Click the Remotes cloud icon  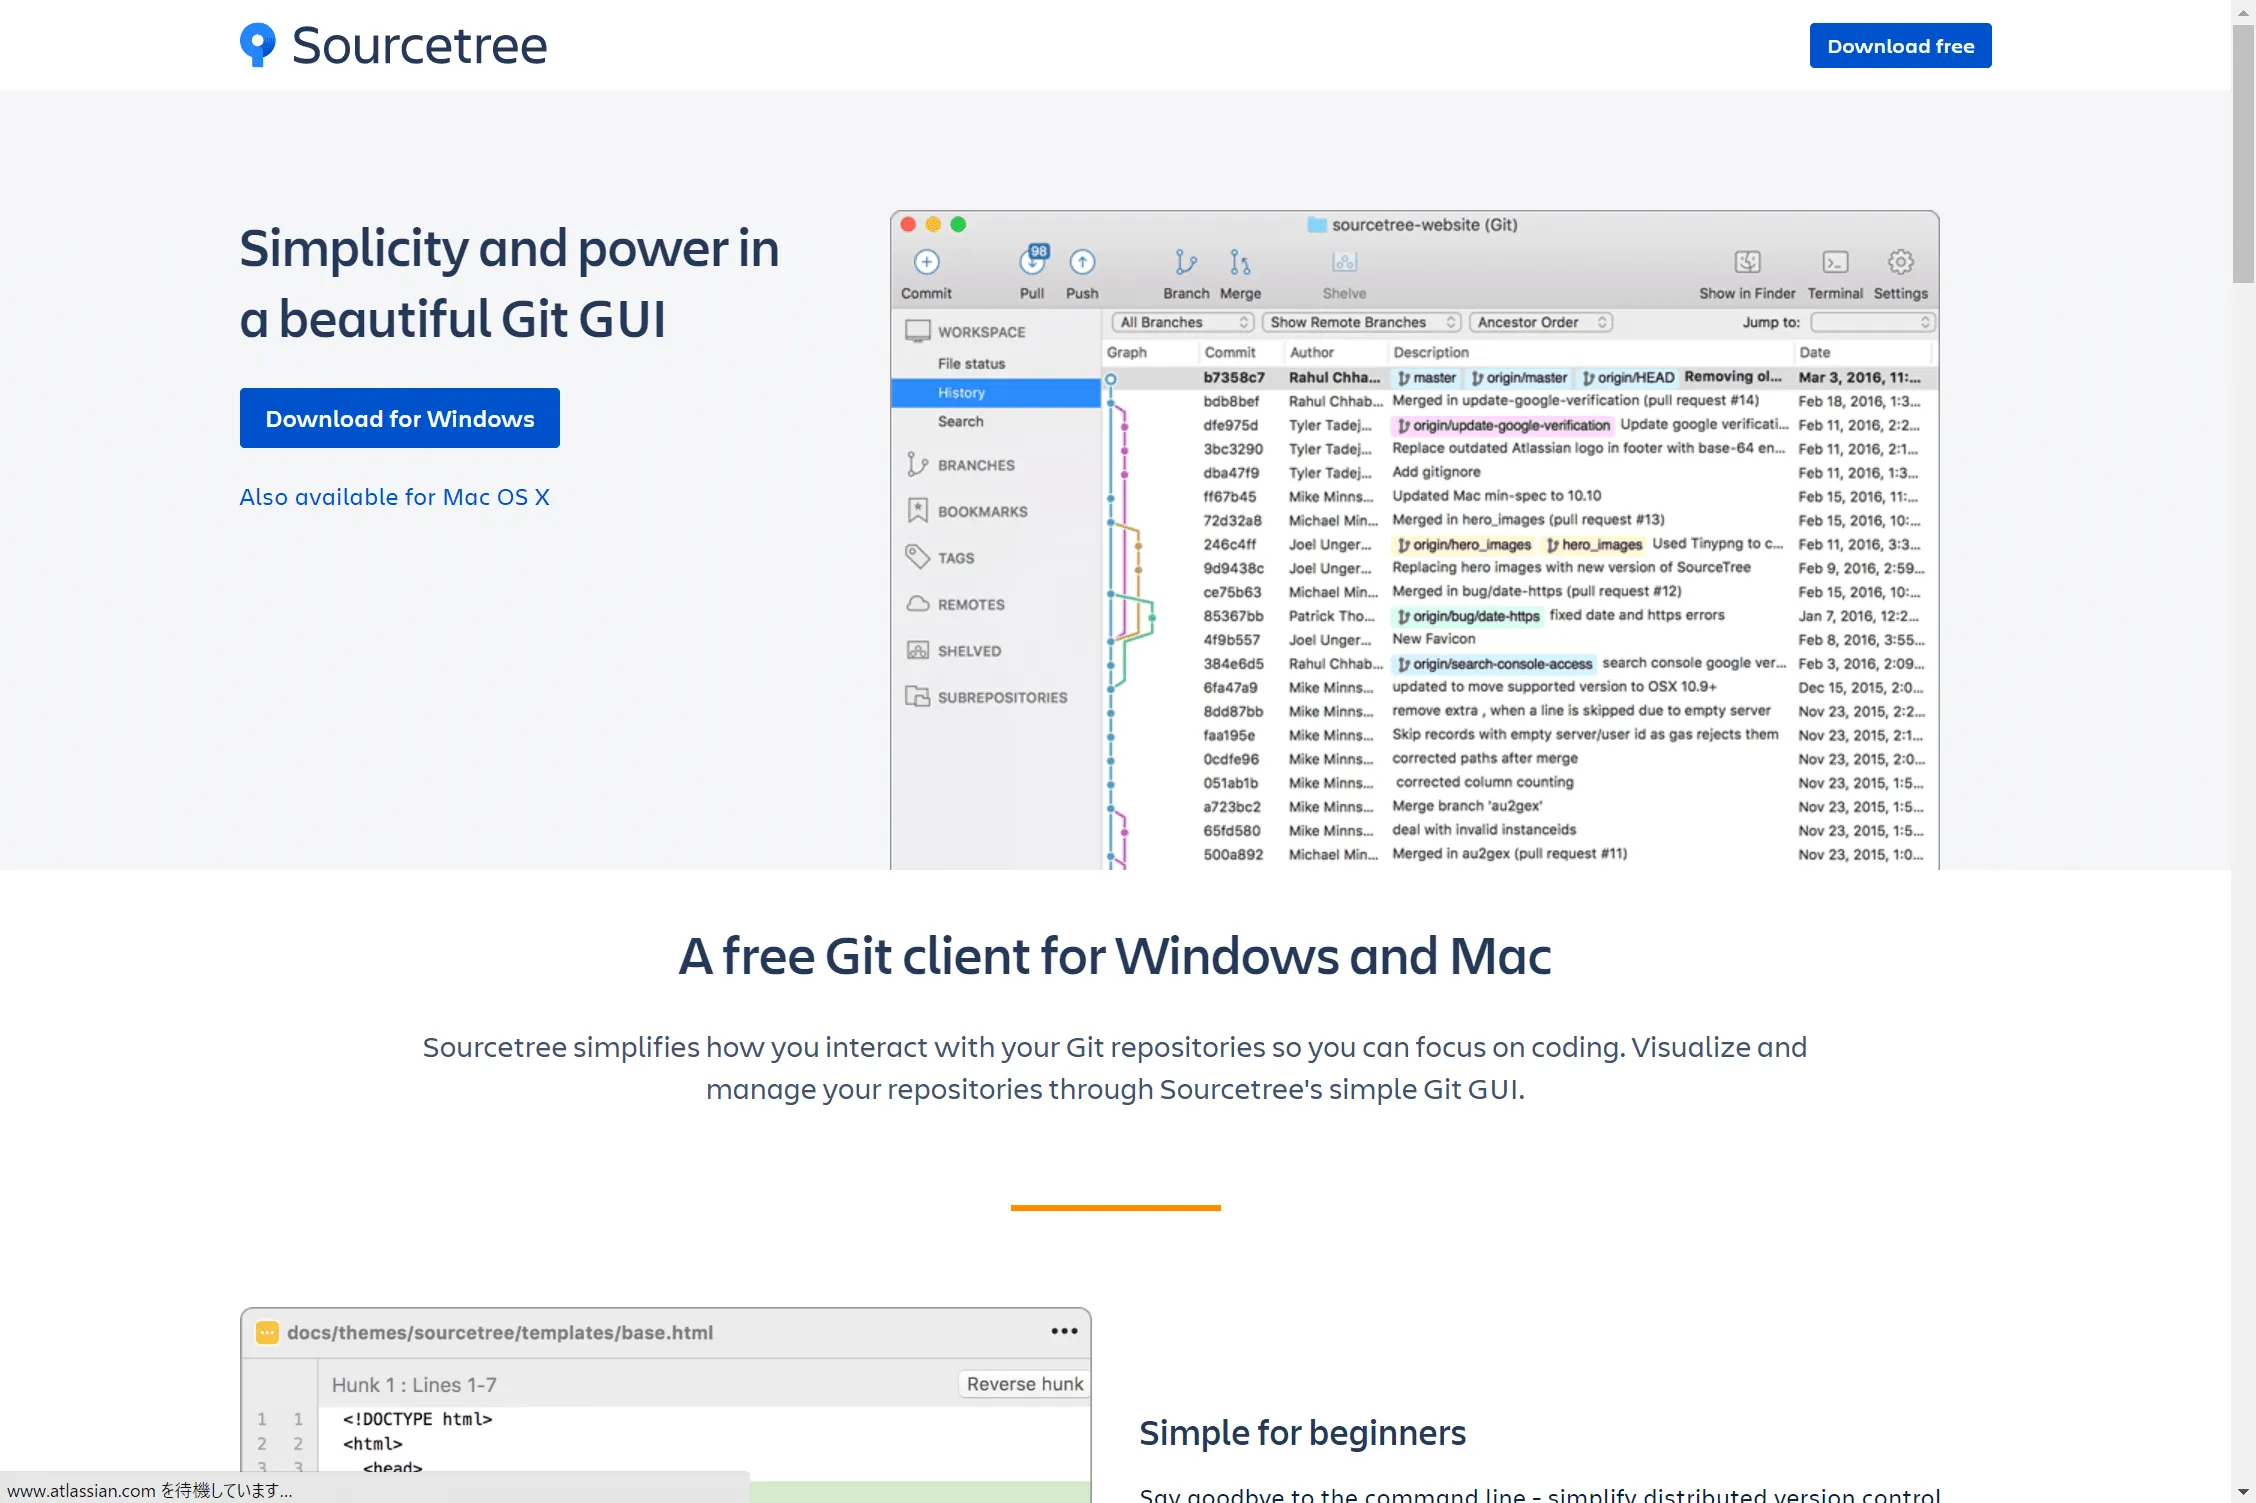[917, 604]
